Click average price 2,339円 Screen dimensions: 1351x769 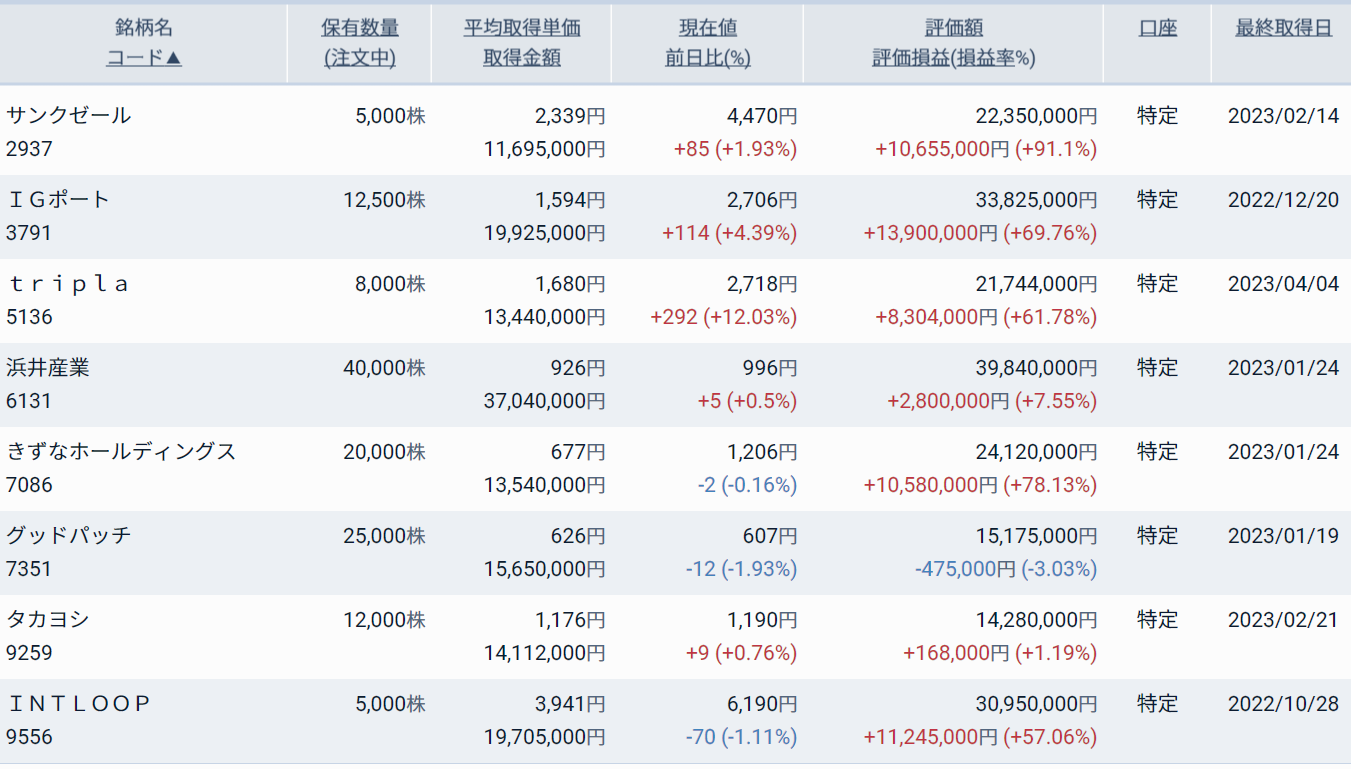(x=570, y=115)
